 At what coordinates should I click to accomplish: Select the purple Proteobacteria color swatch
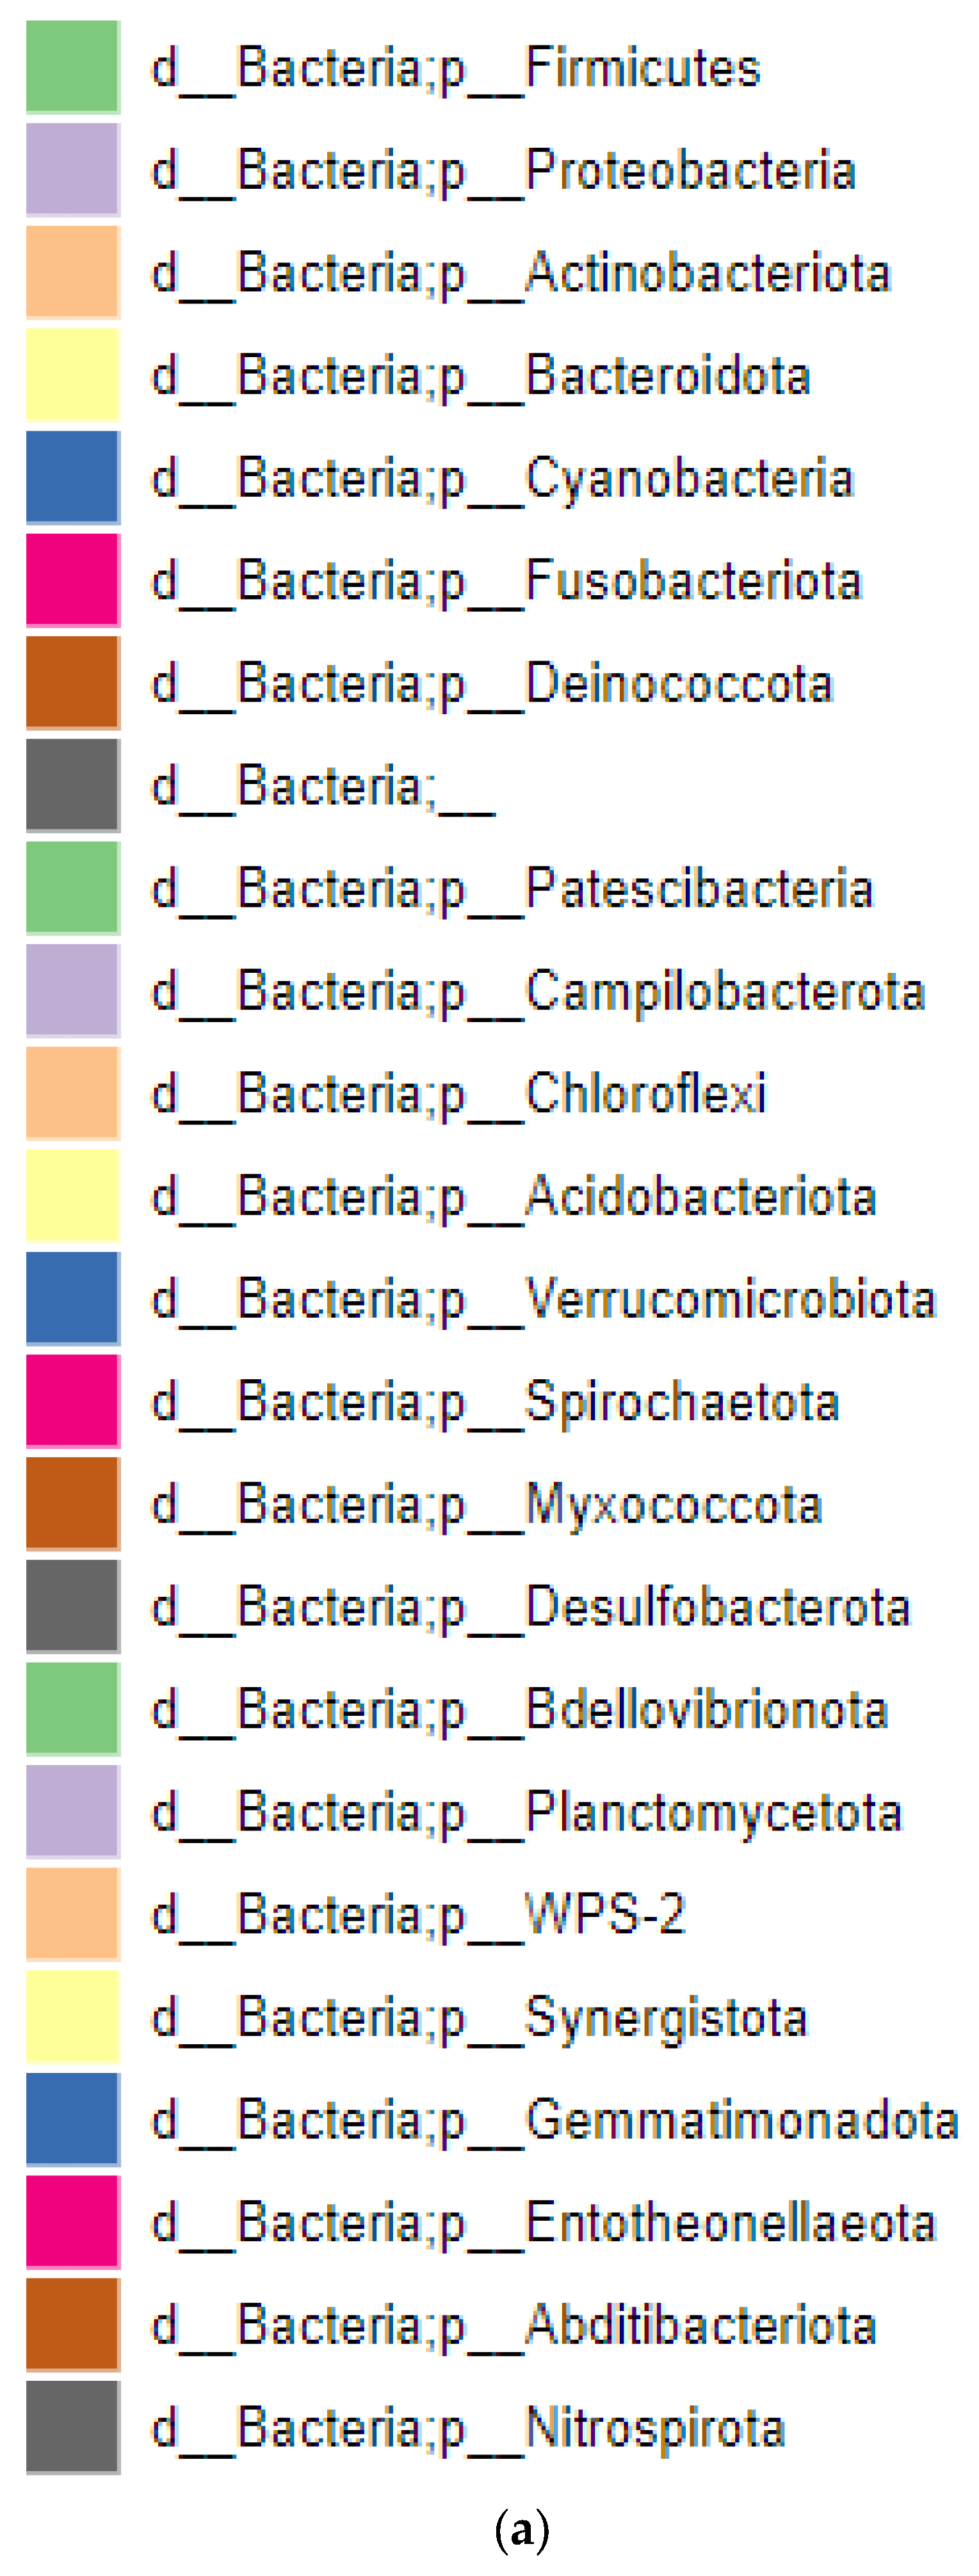pos(72,170)
